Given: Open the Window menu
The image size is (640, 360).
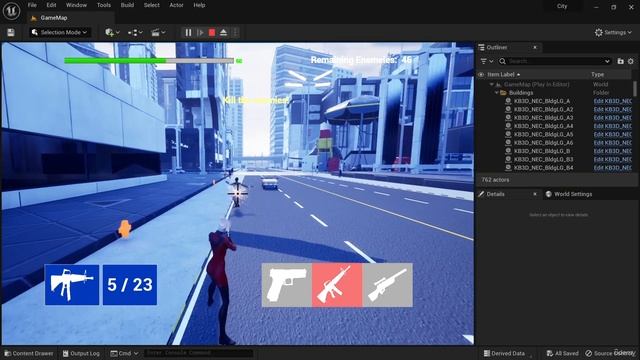Looking at the screenshot, I should [x=76, y=5].
